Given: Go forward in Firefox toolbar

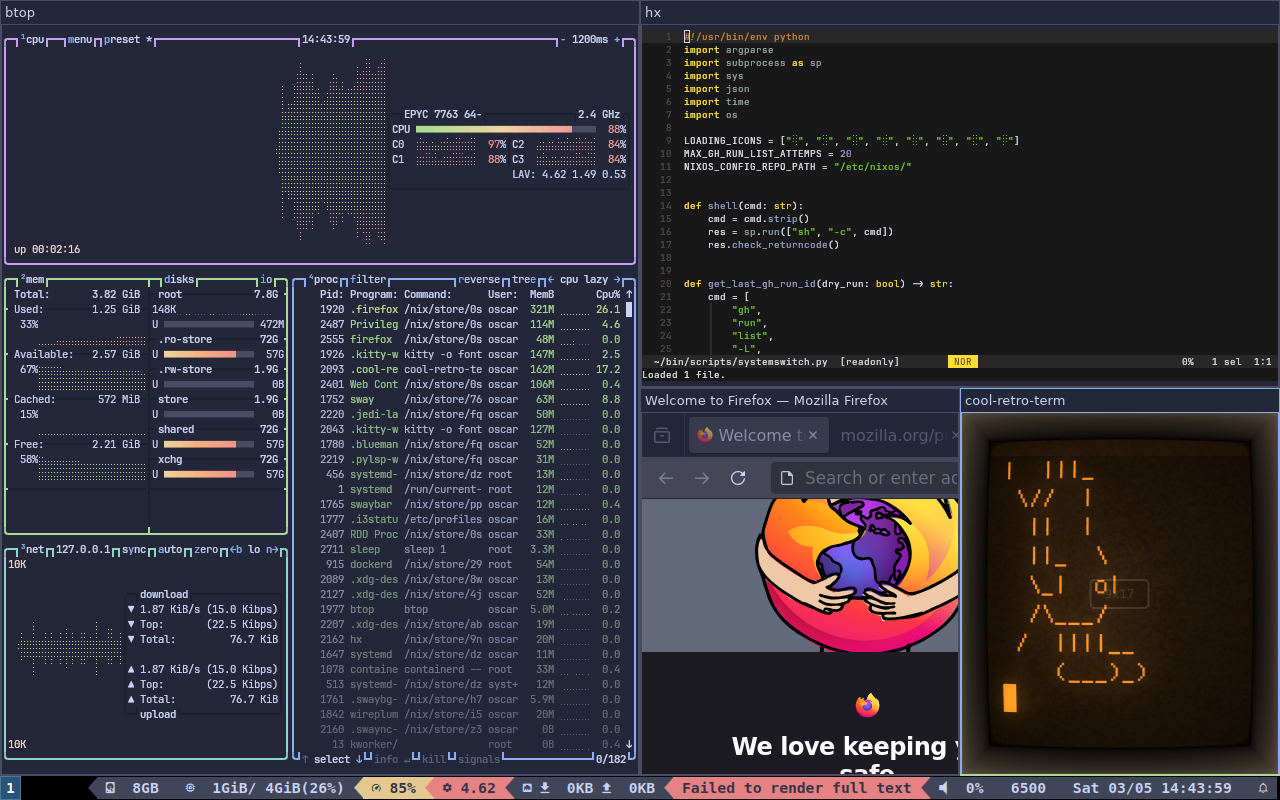Looking at the screenshot, I should [x=702, y=478].
